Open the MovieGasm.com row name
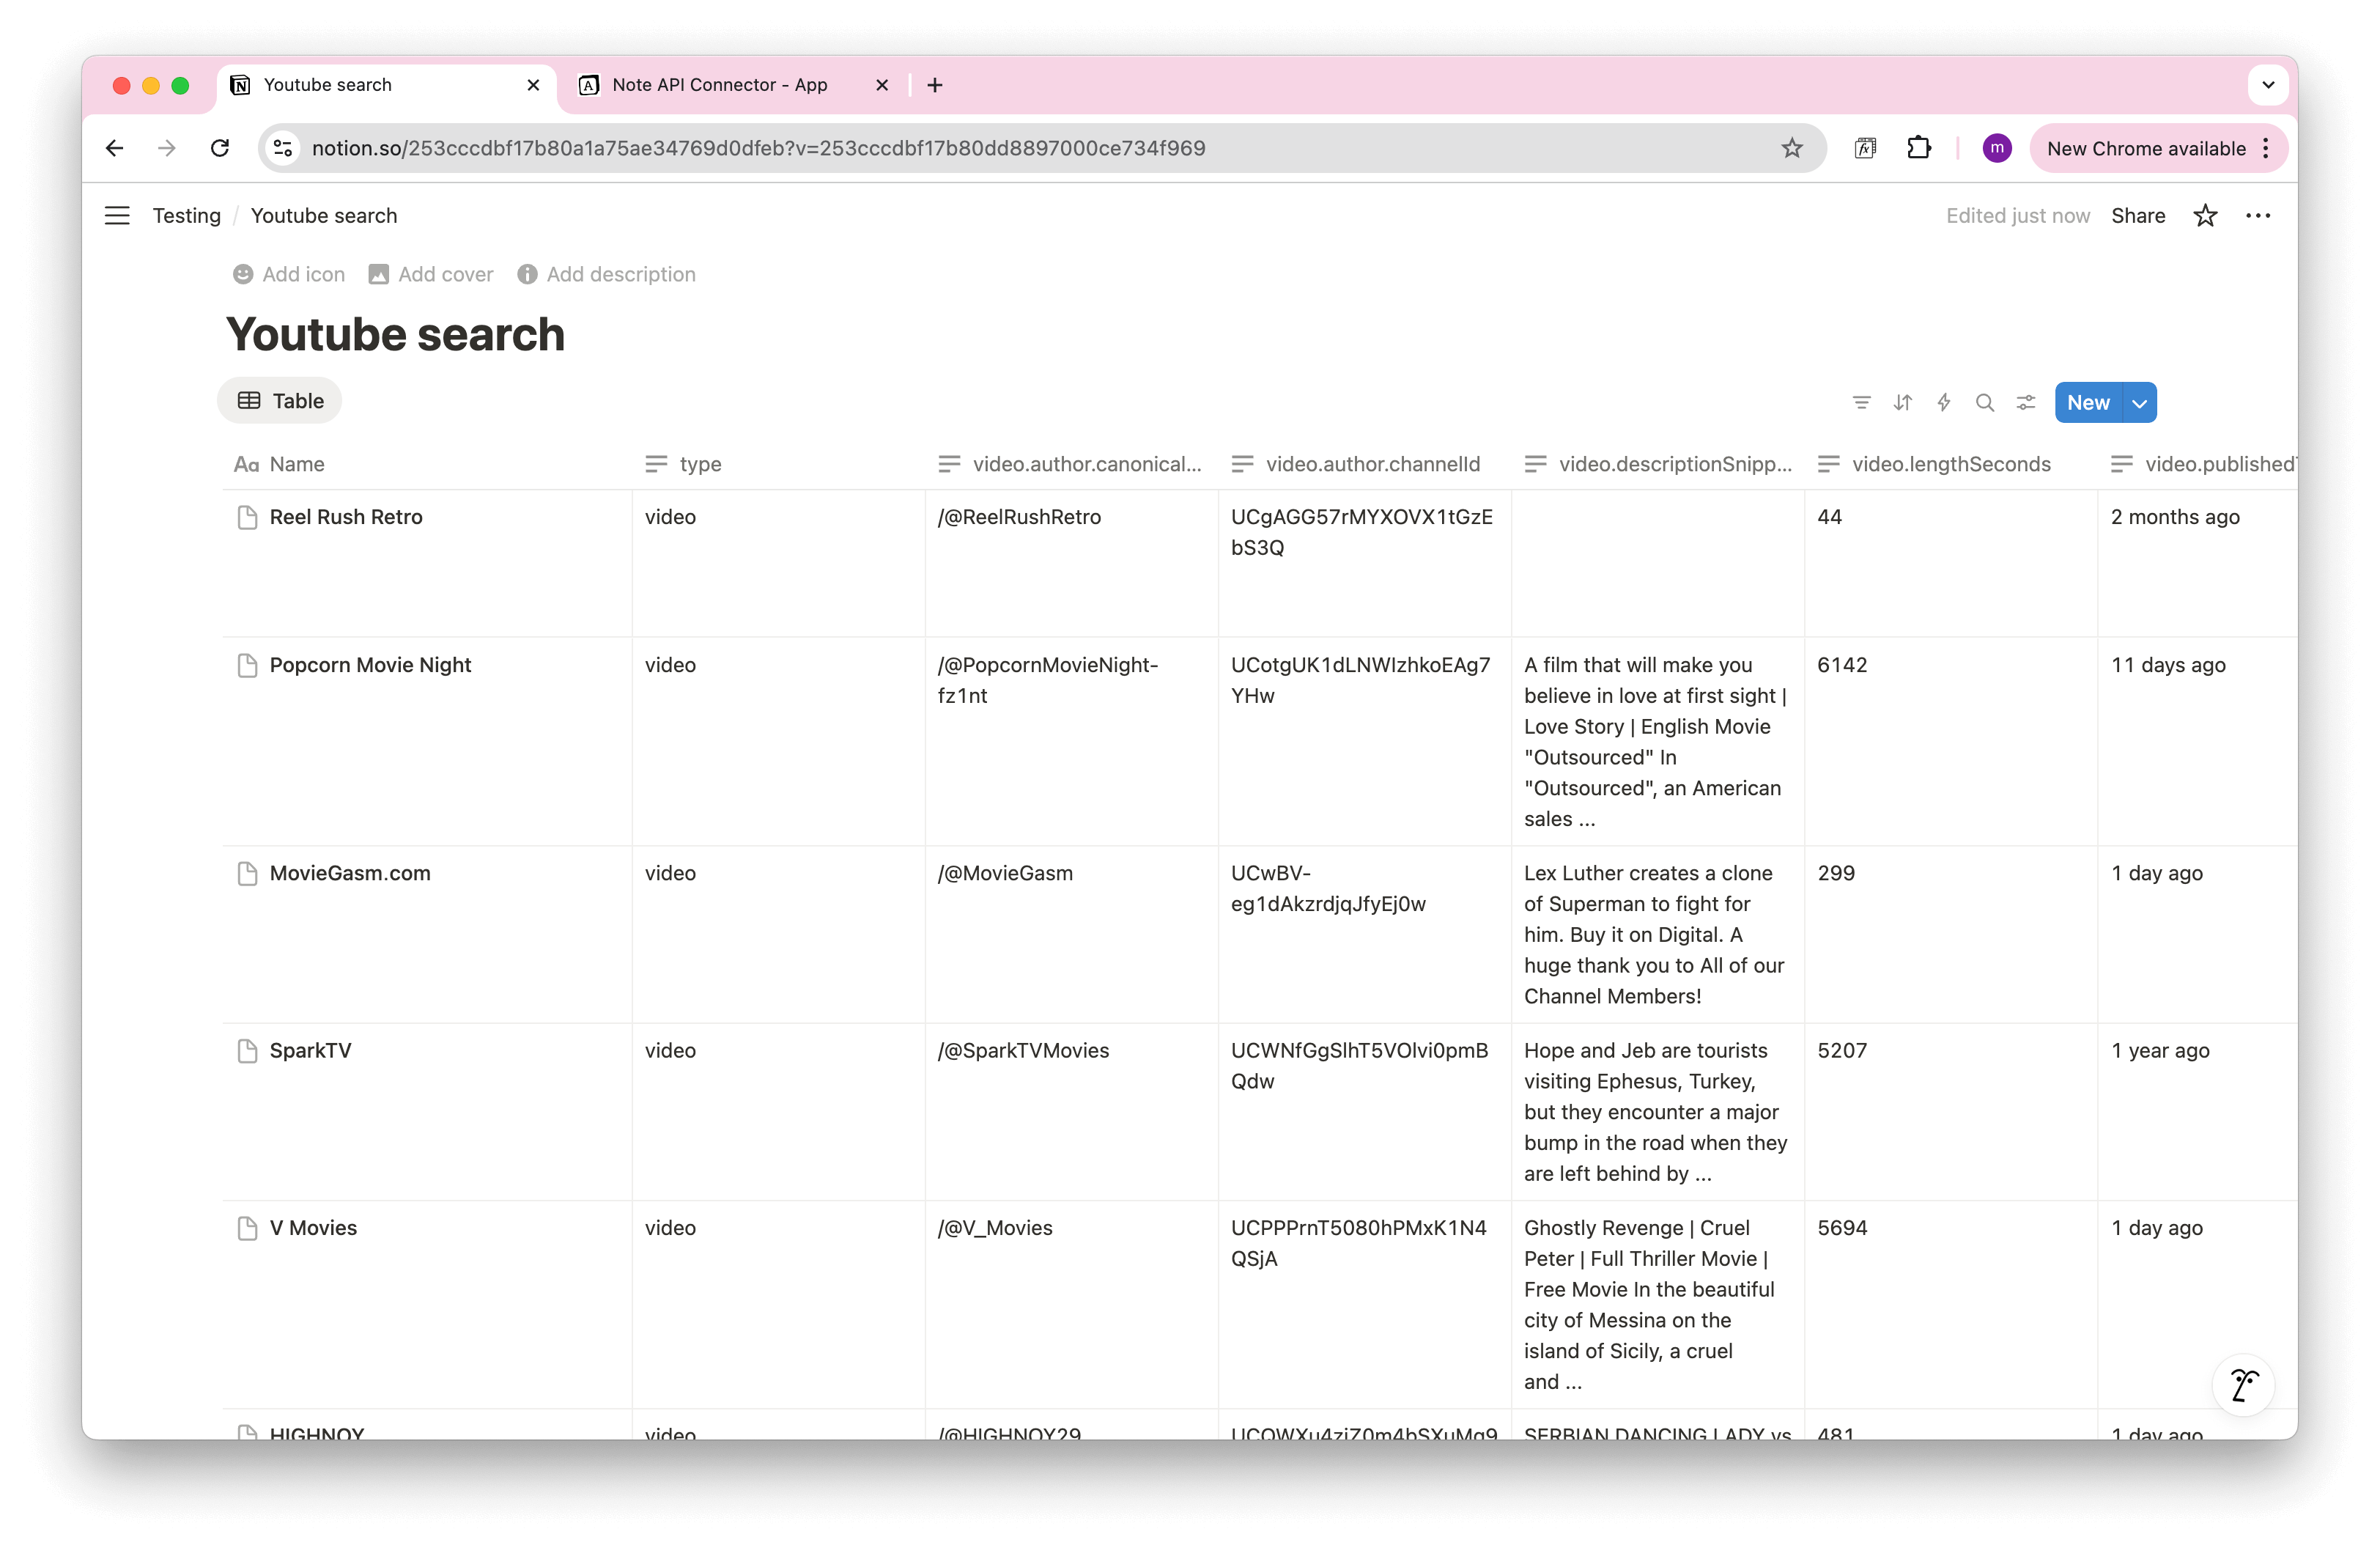2380x1548 pixels. [x=350, y=873]
